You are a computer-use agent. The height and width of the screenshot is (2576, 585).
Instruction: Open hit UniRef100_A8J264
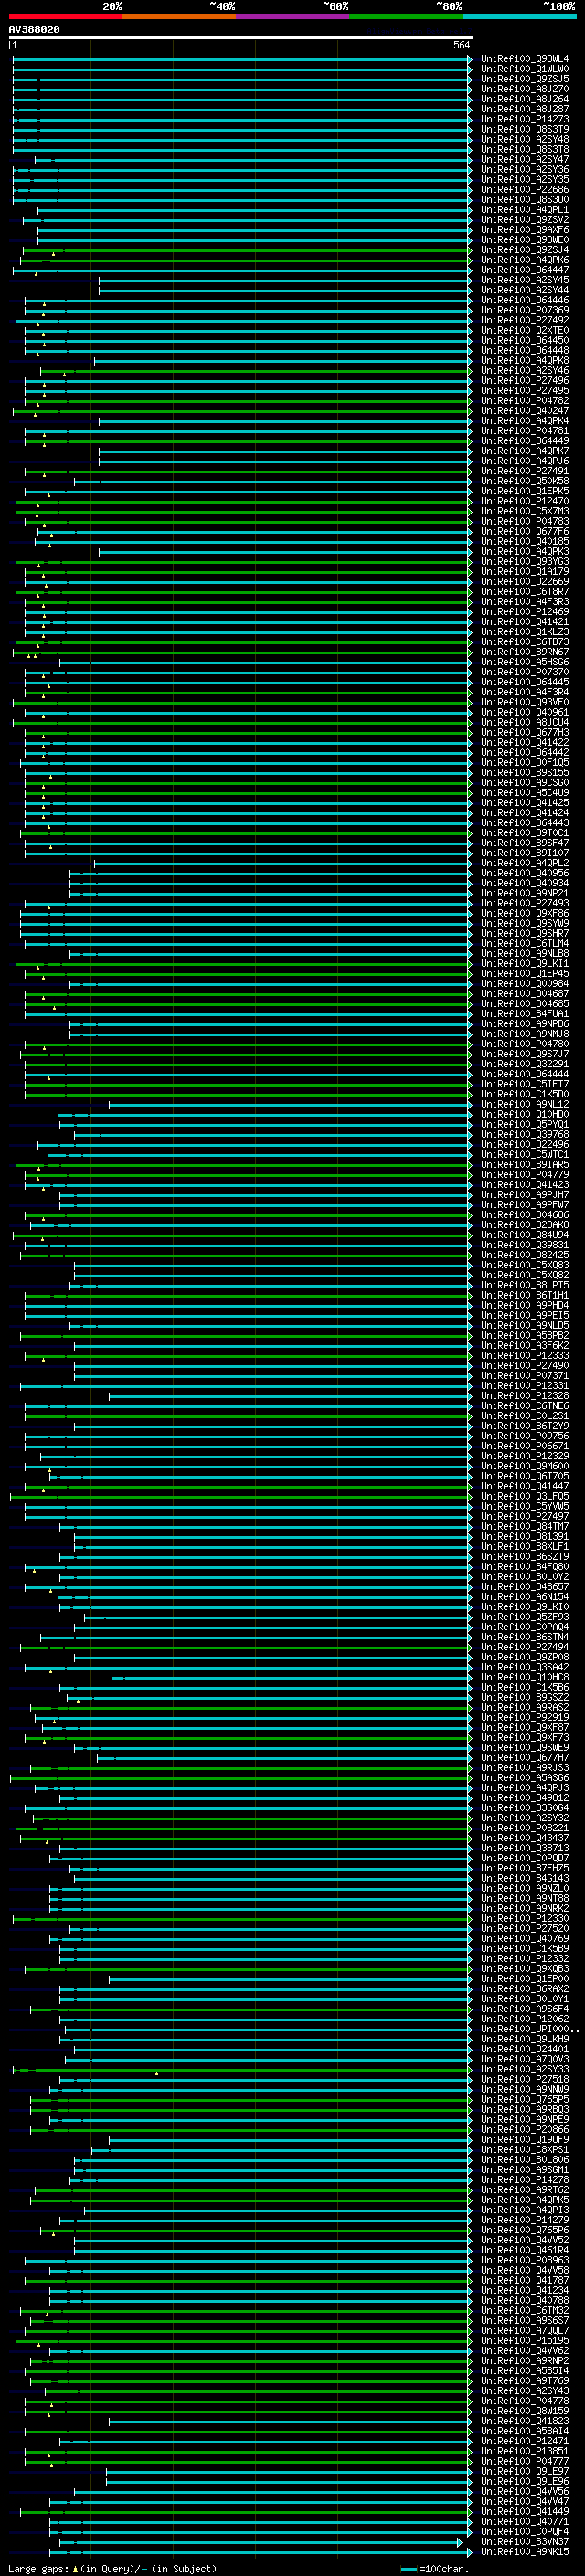pos(524,99)
